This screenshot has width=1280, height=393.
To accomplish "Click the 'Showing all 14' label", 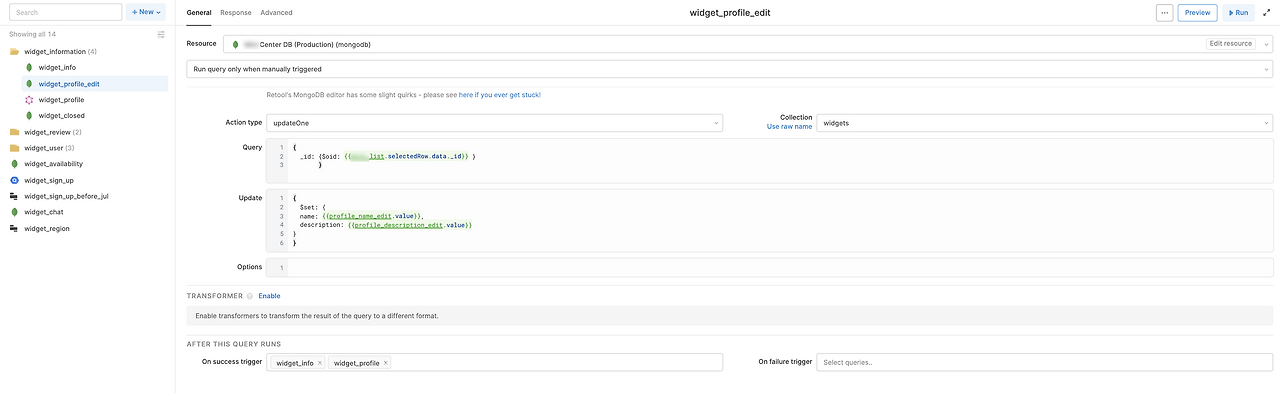I will pyautogui.click(x=33, y=34).
